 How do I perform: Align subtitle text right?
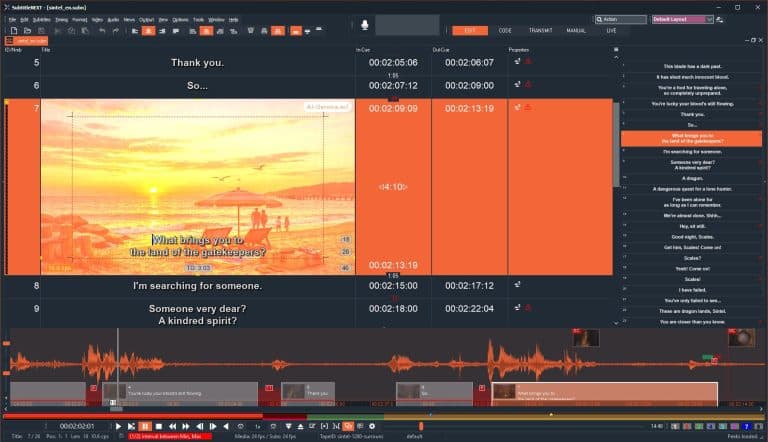[x=162, y=31]
